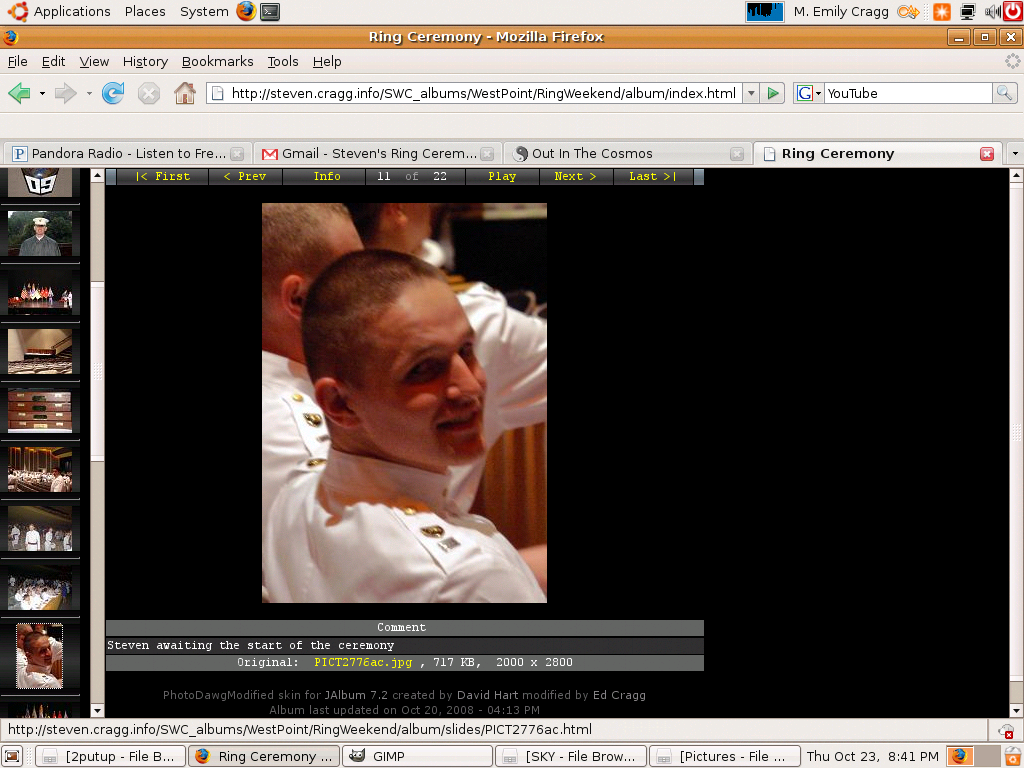Click the green Back arrow button
1024x768 pixels.
[x=20, y=93]
